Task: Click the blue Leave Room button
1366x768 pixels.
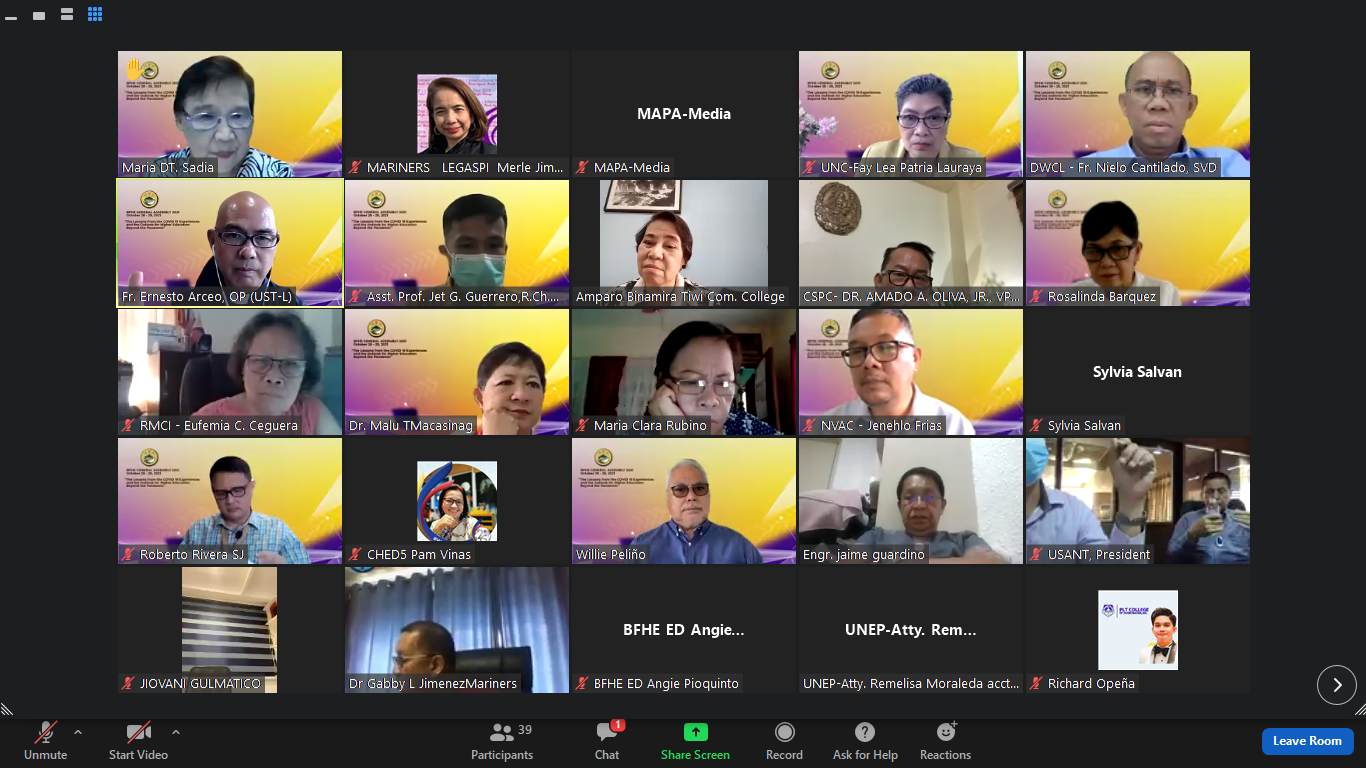Action: tap(1307, 741)
